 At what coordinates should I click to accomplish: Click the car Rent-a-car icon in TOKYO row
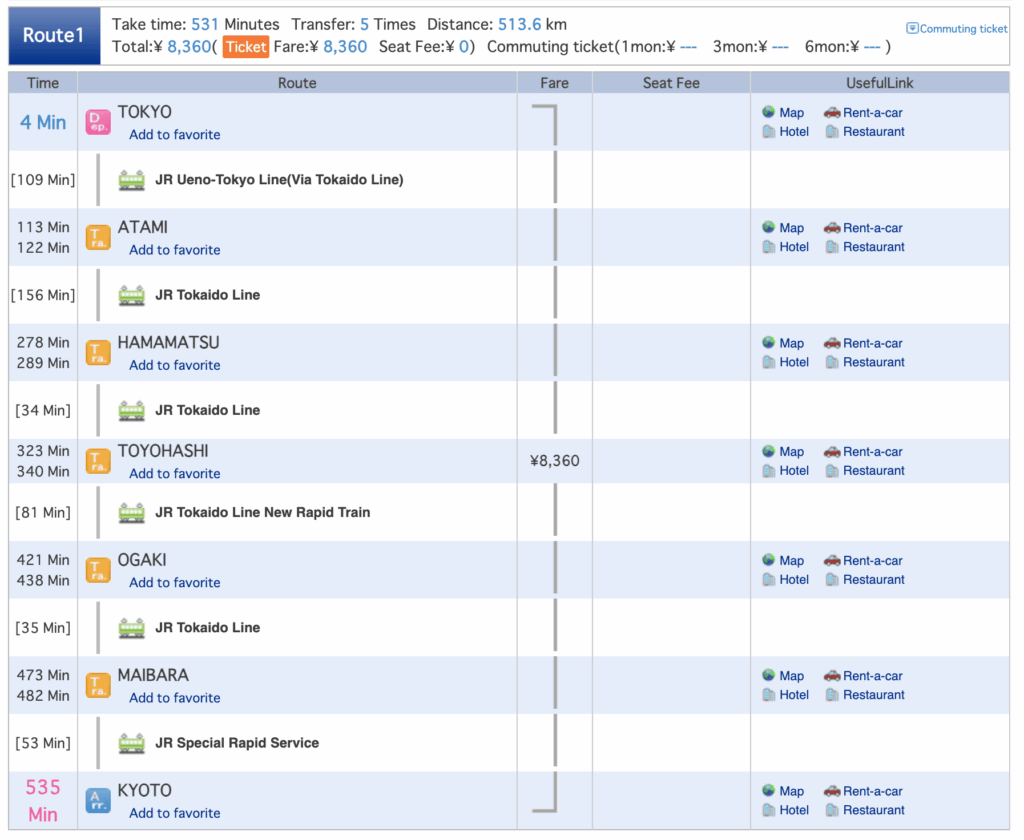(831, 112)
